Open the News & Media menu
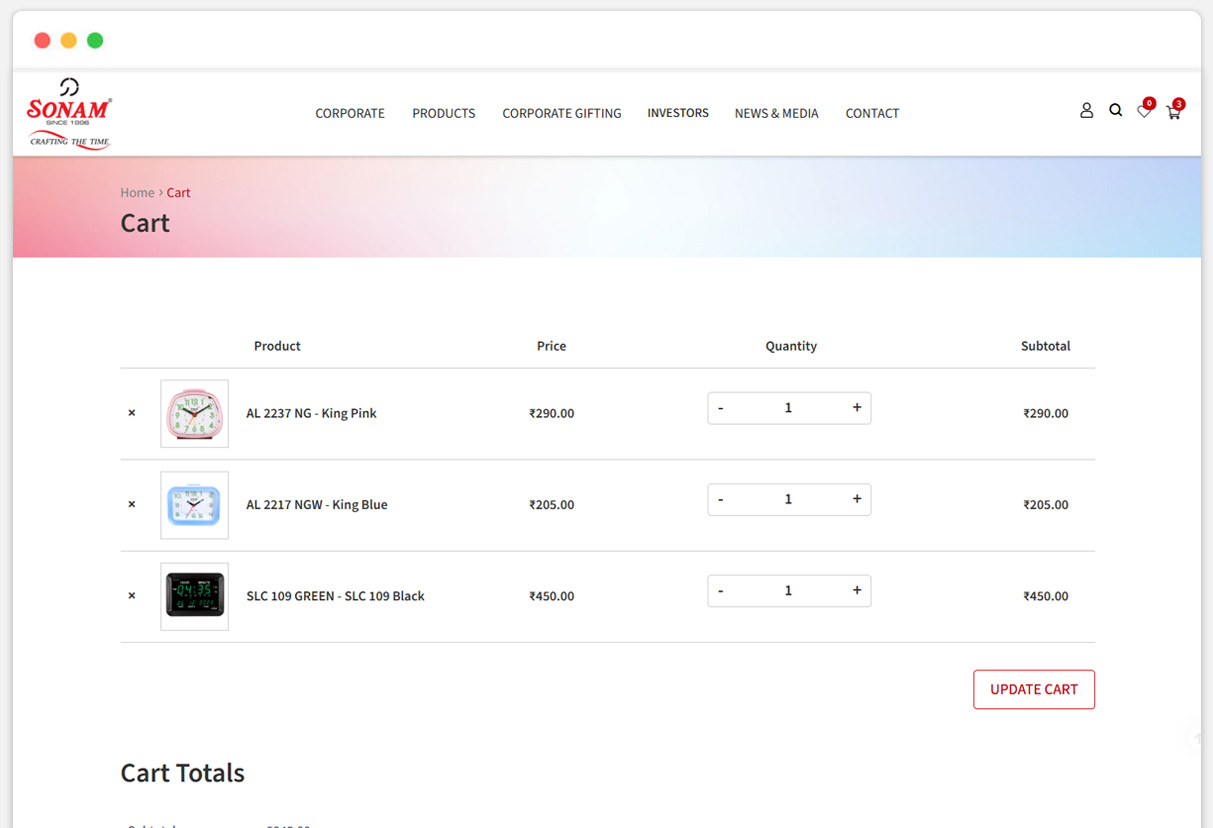 click(x=777, y=113)
